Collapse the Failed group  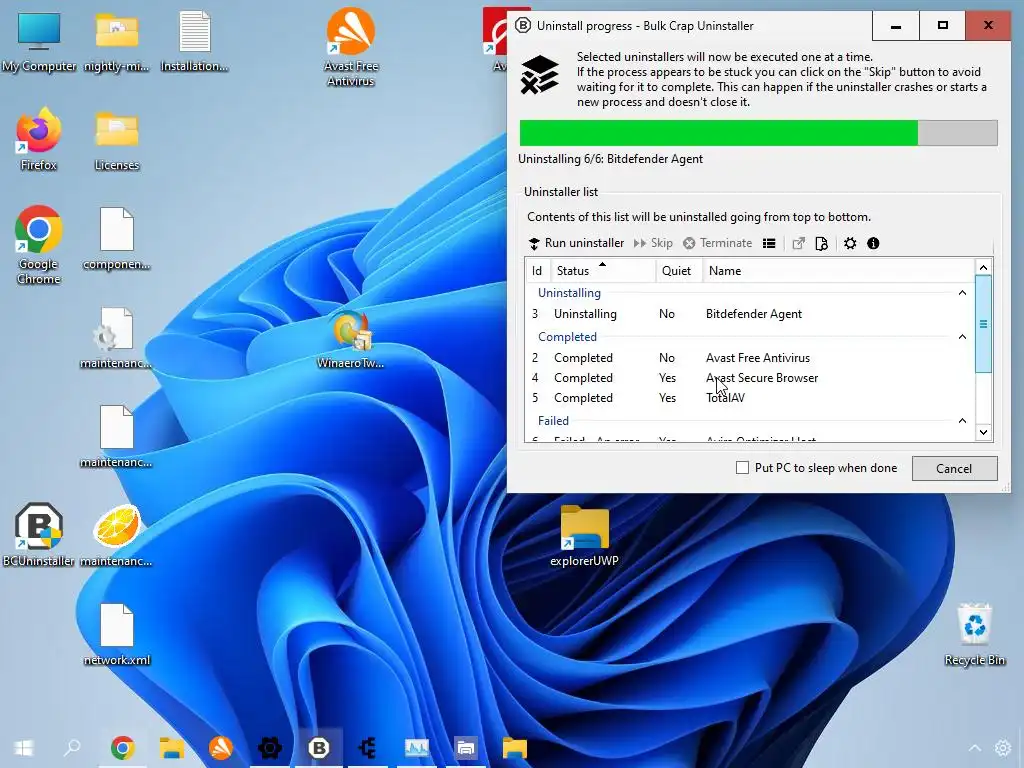pyautogui.click(x=962, y=421)
